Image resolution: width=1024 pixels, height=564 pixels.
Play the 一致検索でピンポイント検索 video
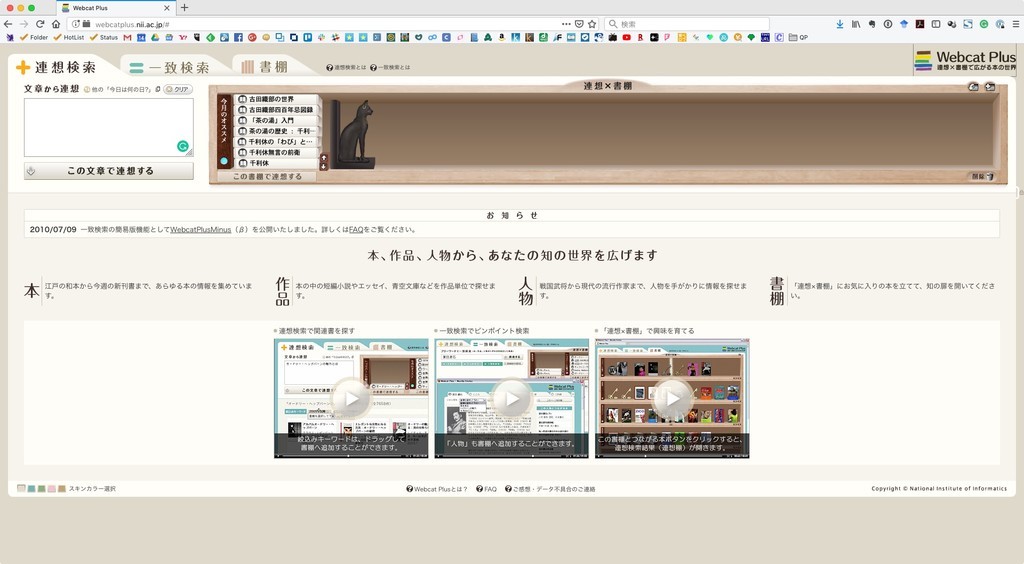[512, 398]
